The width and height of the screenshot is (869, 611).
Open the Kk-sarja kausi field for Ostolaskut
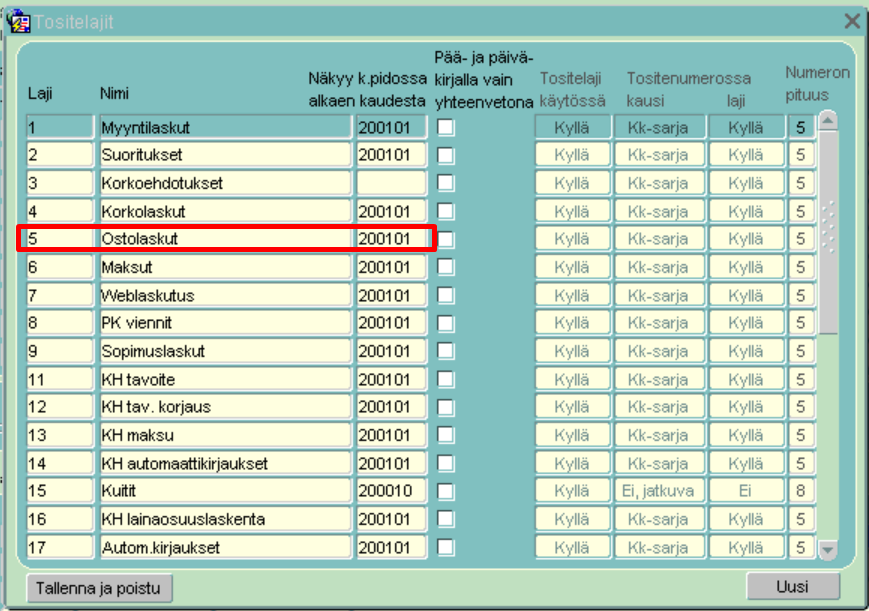(x=659, y=239)
